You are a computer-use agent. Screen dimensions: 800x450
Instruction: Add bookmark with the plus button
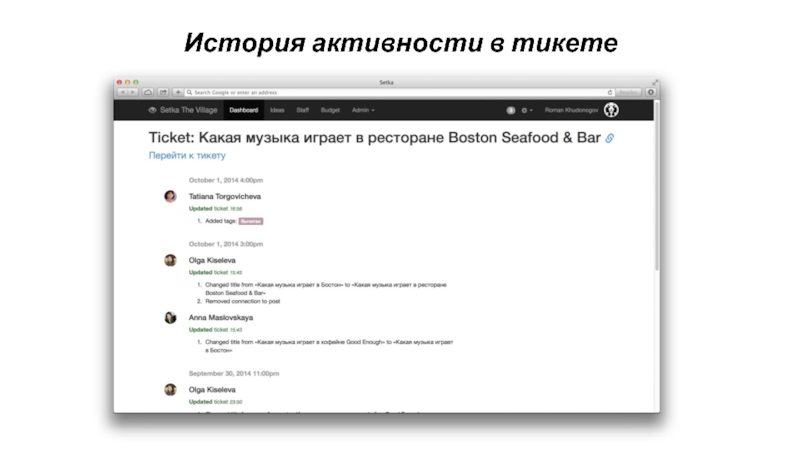(x=178, y=92)
